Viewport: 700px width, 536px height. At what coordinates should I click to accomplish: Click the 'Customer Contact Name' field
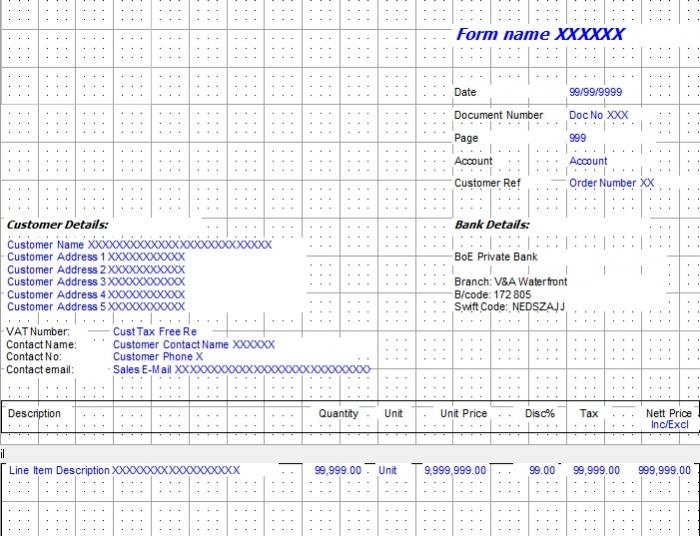193,344
